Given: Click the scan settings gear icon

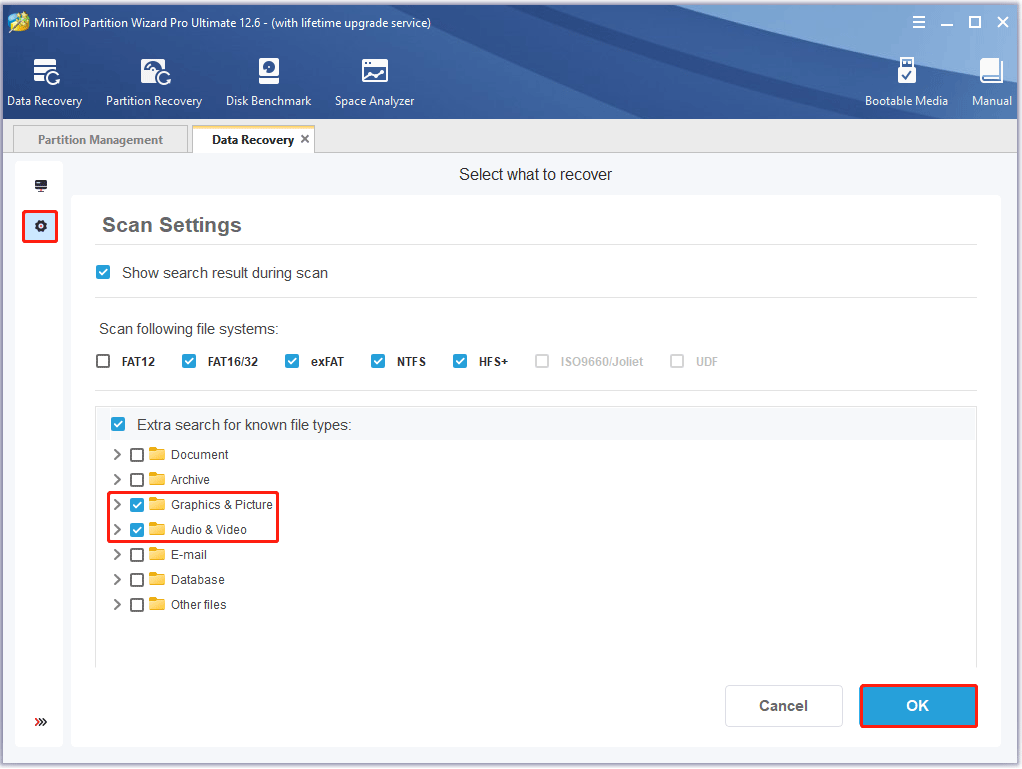Looking at the screenshot, I should (x=40, y=226).
